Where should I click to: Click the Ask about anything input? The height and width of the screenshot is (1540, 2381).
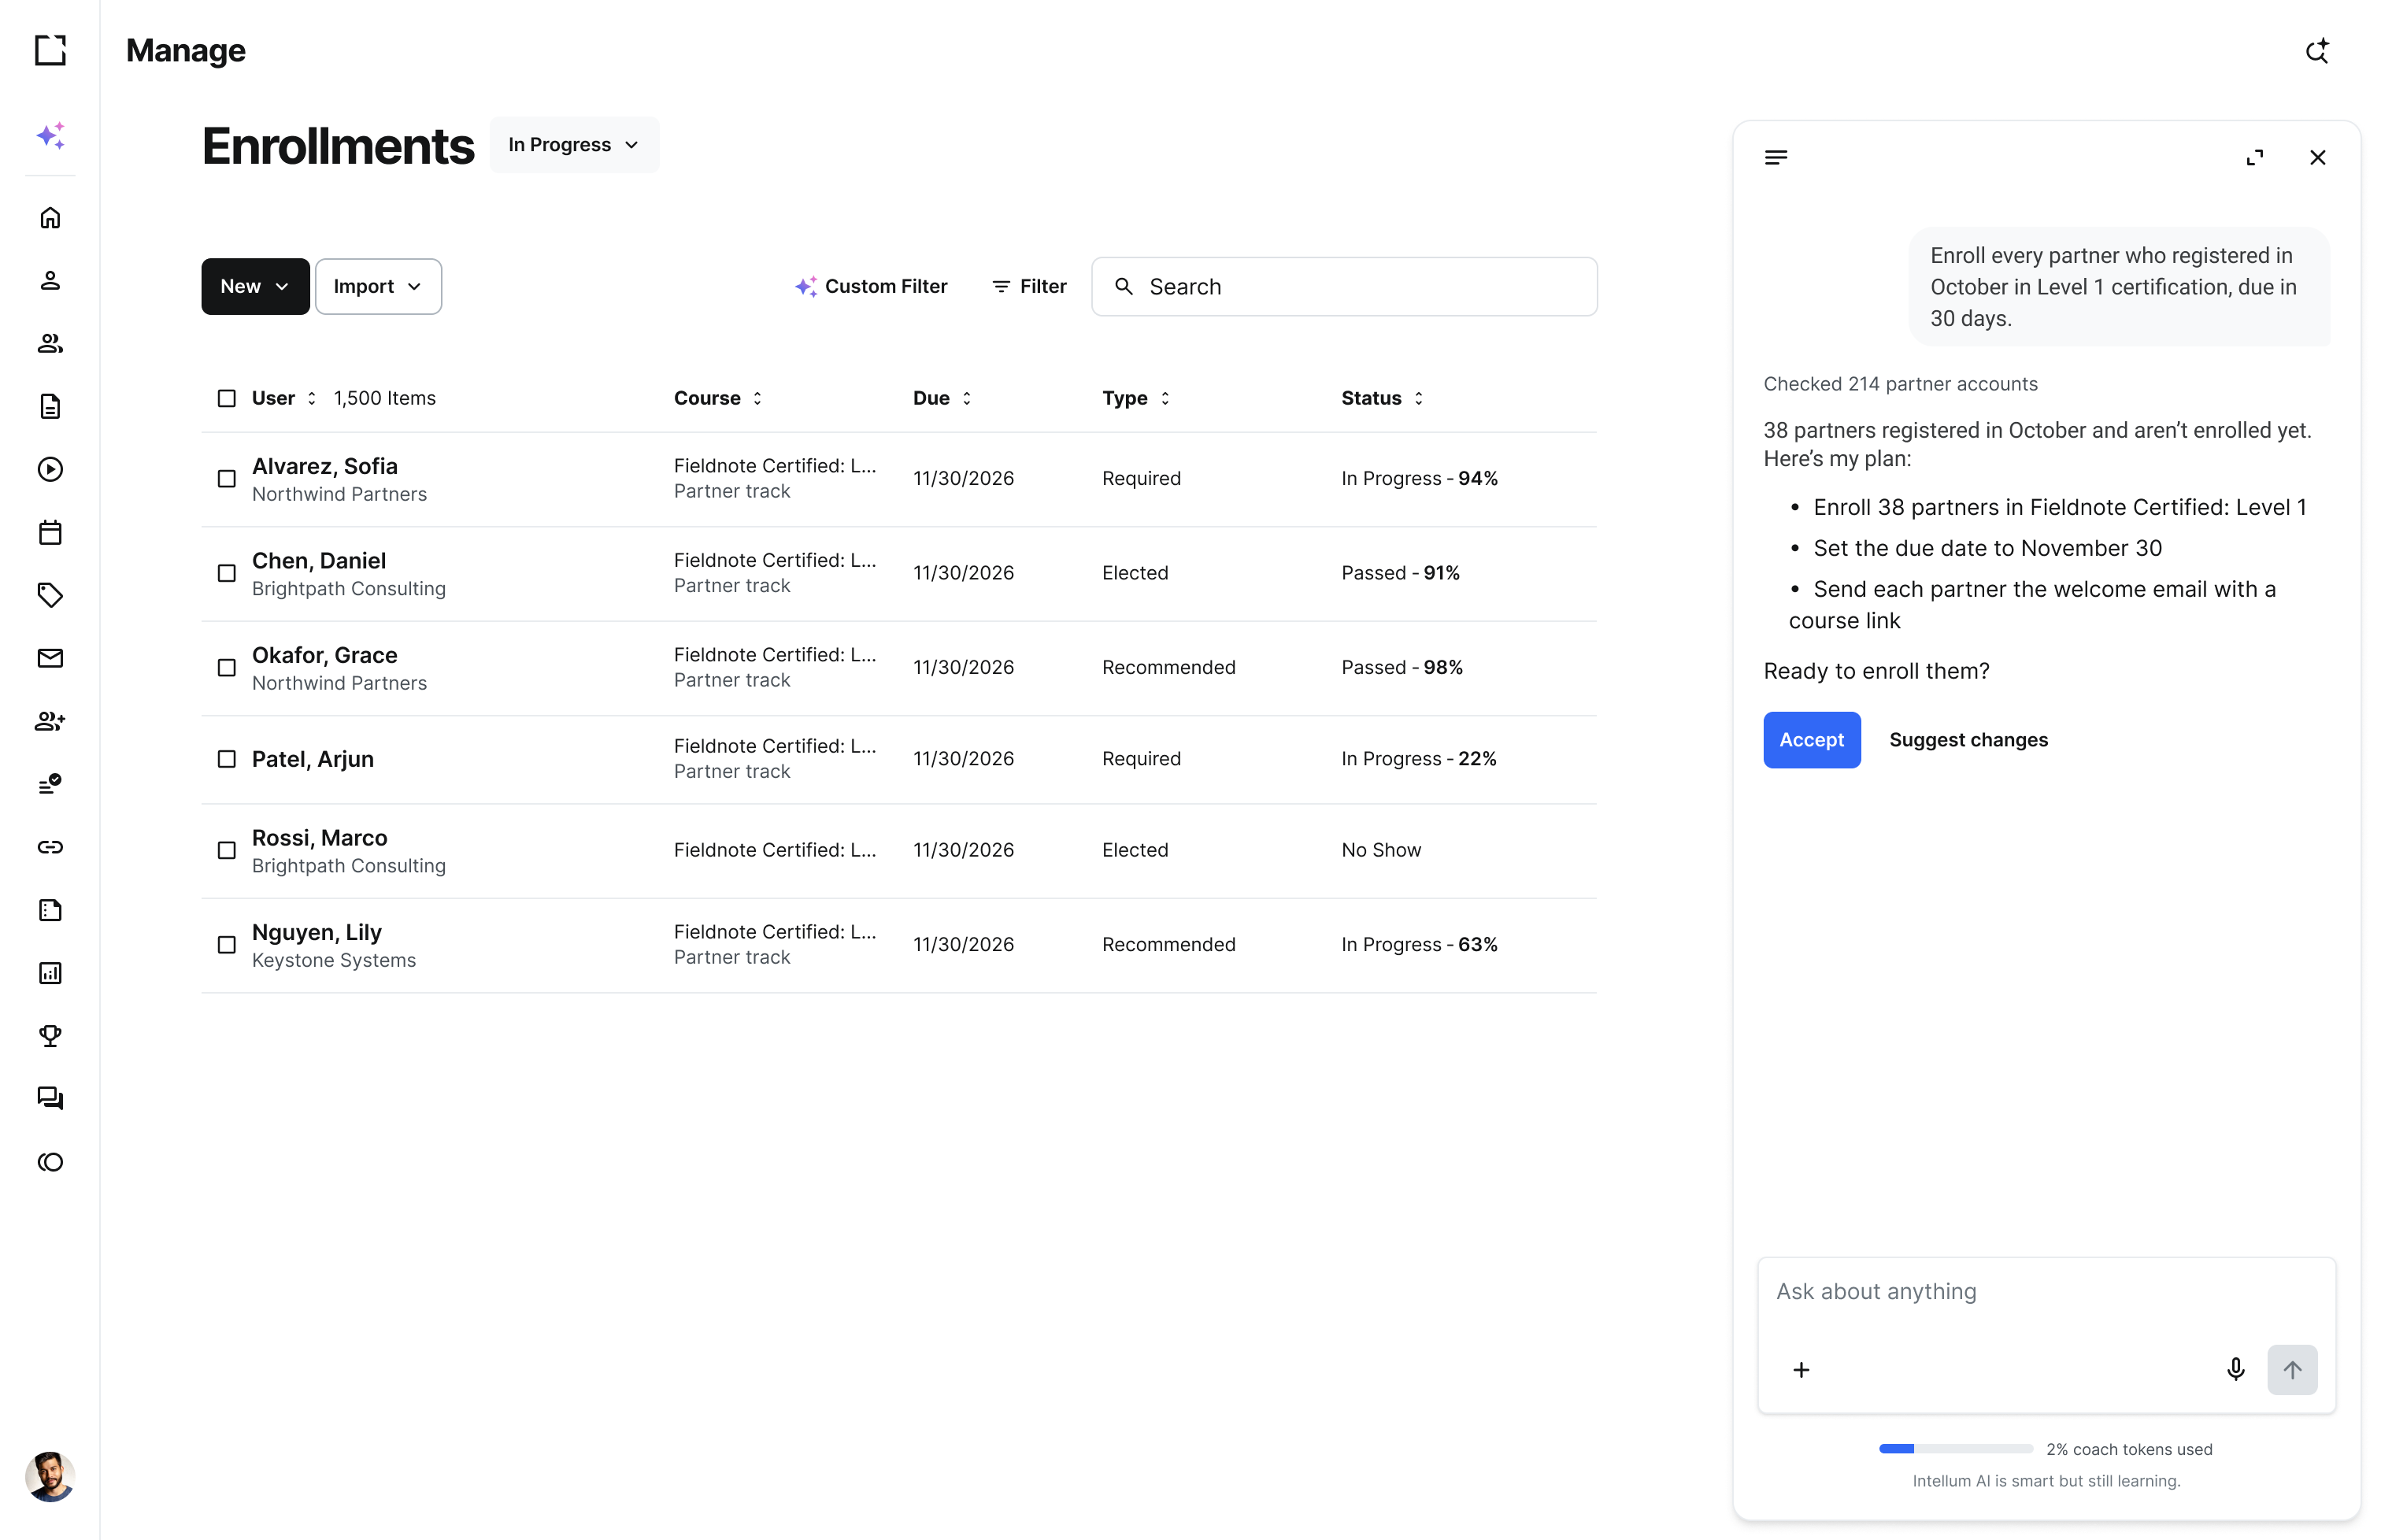2046,1292
